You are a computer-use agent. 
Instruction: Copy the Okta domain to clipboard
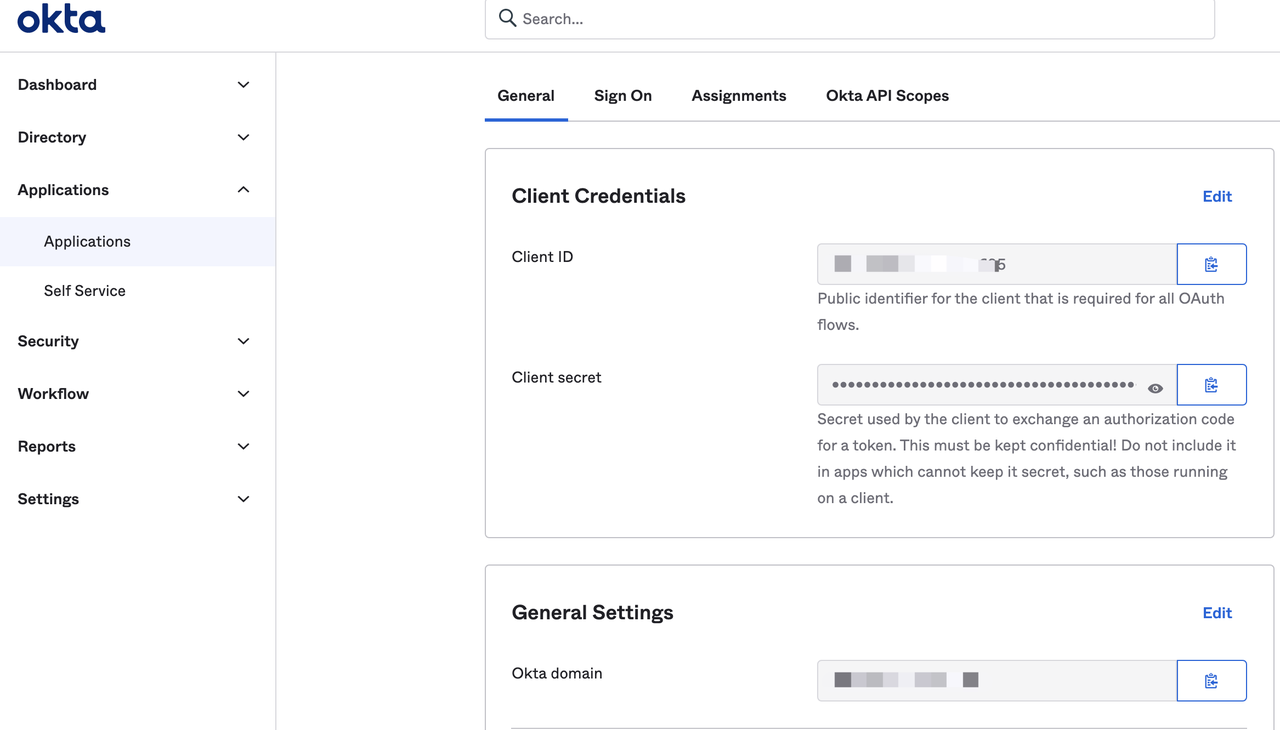[x=1211, y=681]
